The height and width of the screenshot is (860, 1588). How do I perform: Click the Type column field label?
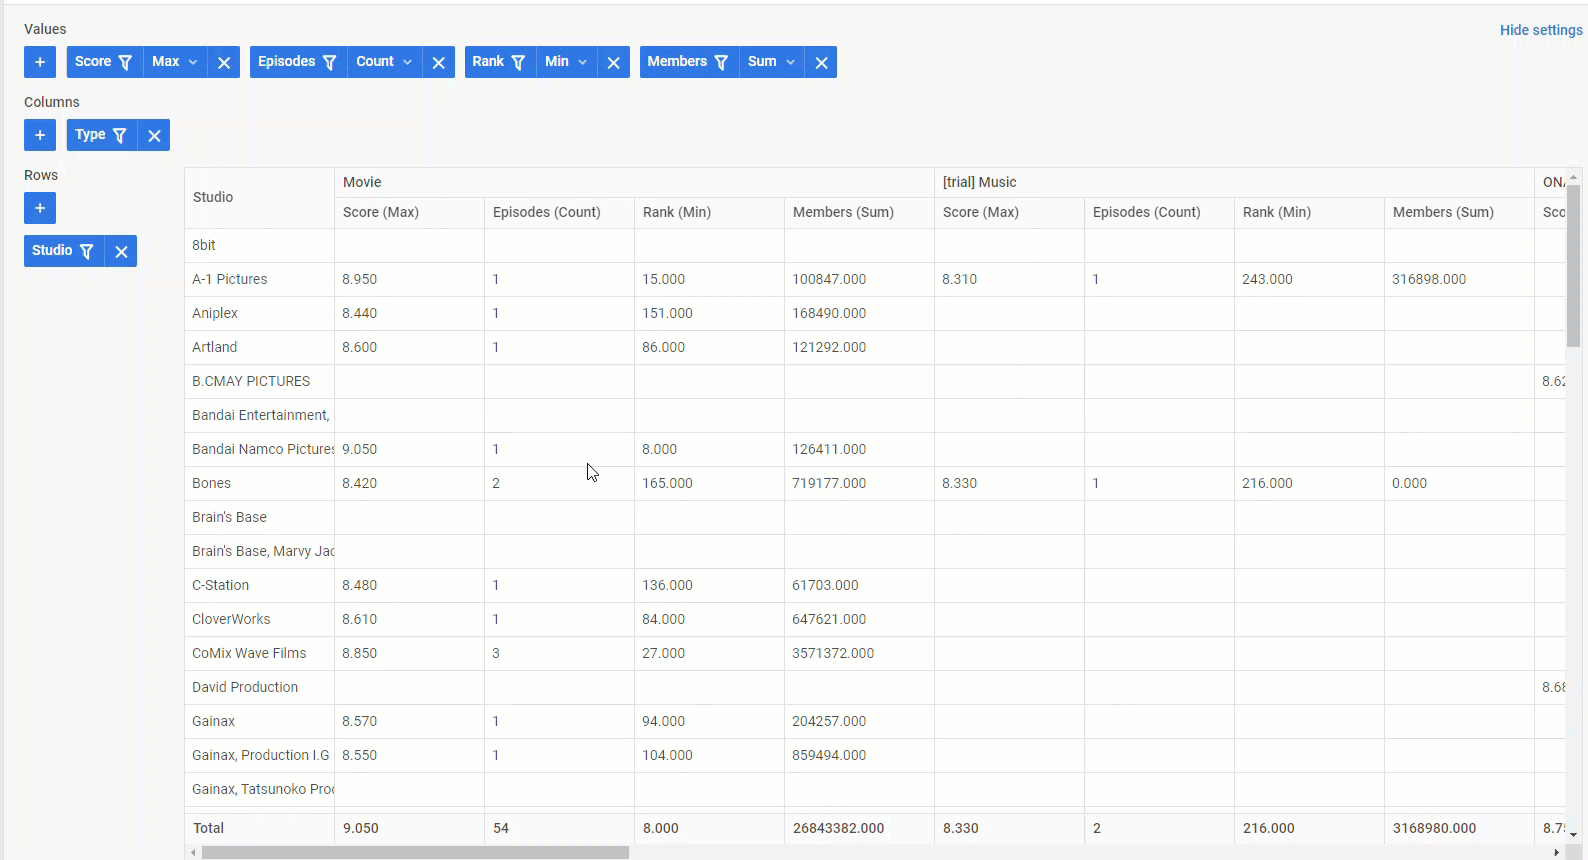click(90, 135)
